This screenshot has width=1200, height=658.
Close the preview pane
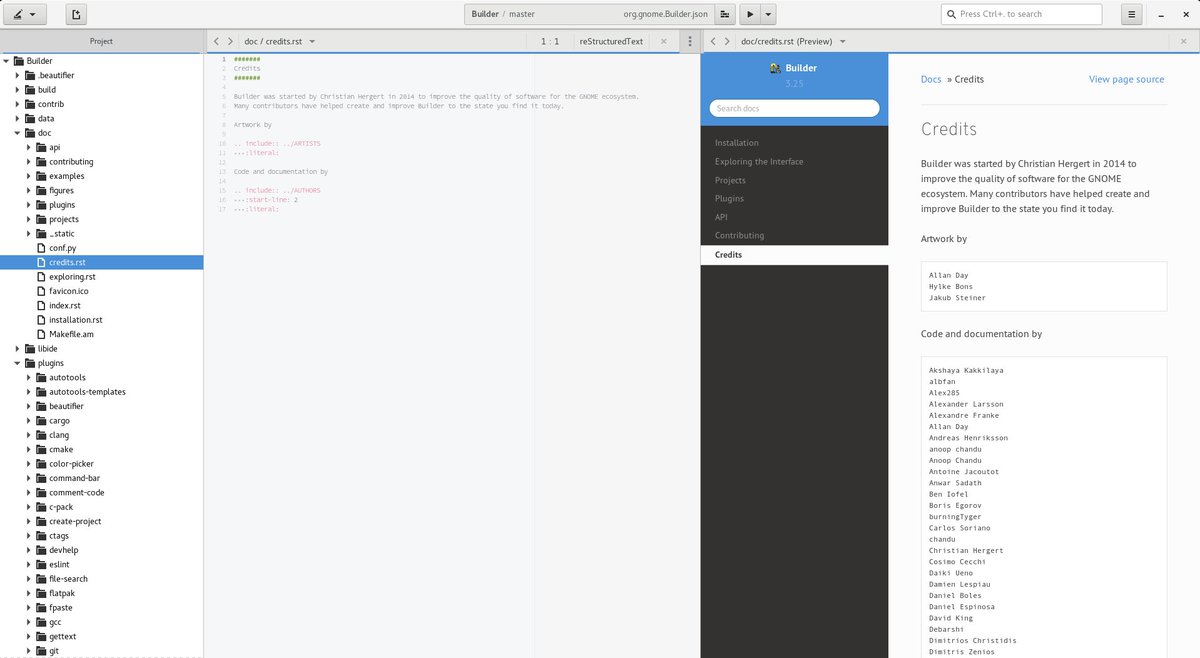click(x=1185, y=41)
